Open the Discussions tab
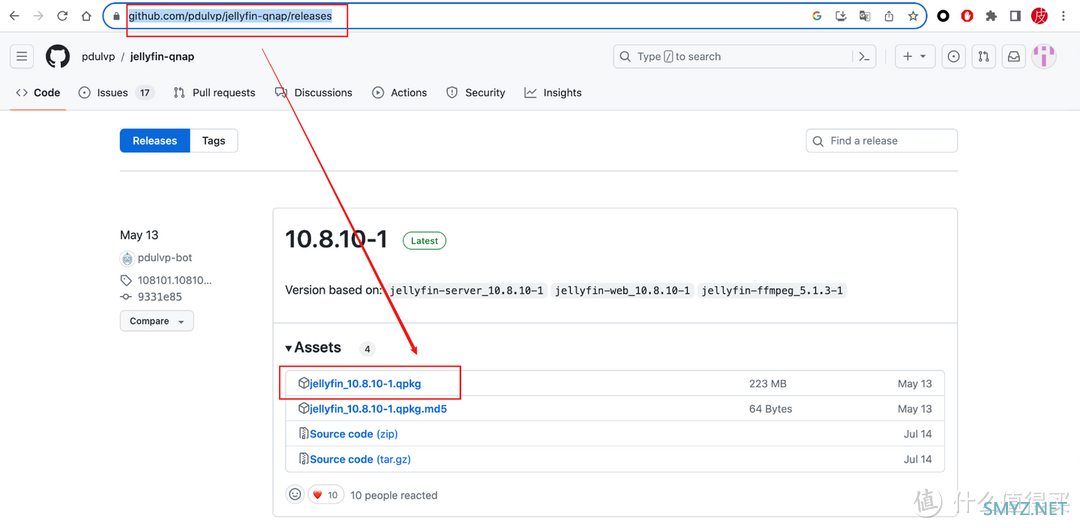Viewport: 1080px width, 528px height. pyautogui.click(x=313, y=92)
